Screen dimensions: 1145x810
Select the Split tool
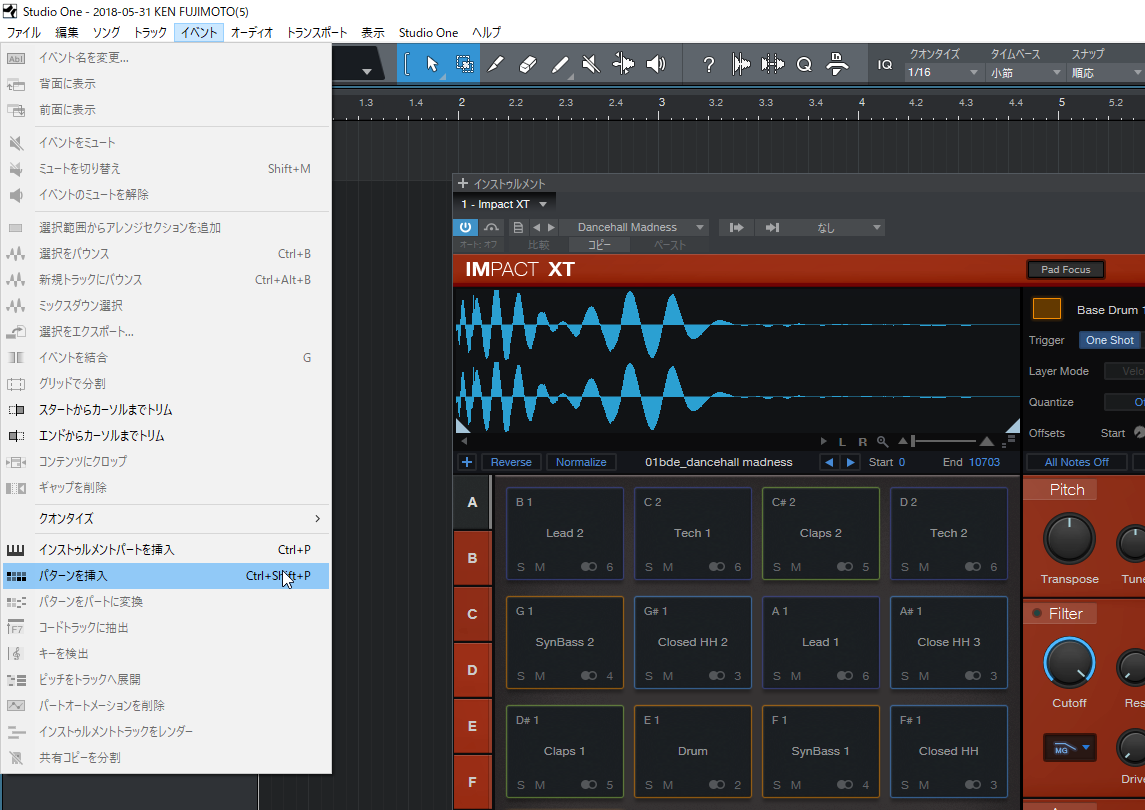click(x=496, y=64)
